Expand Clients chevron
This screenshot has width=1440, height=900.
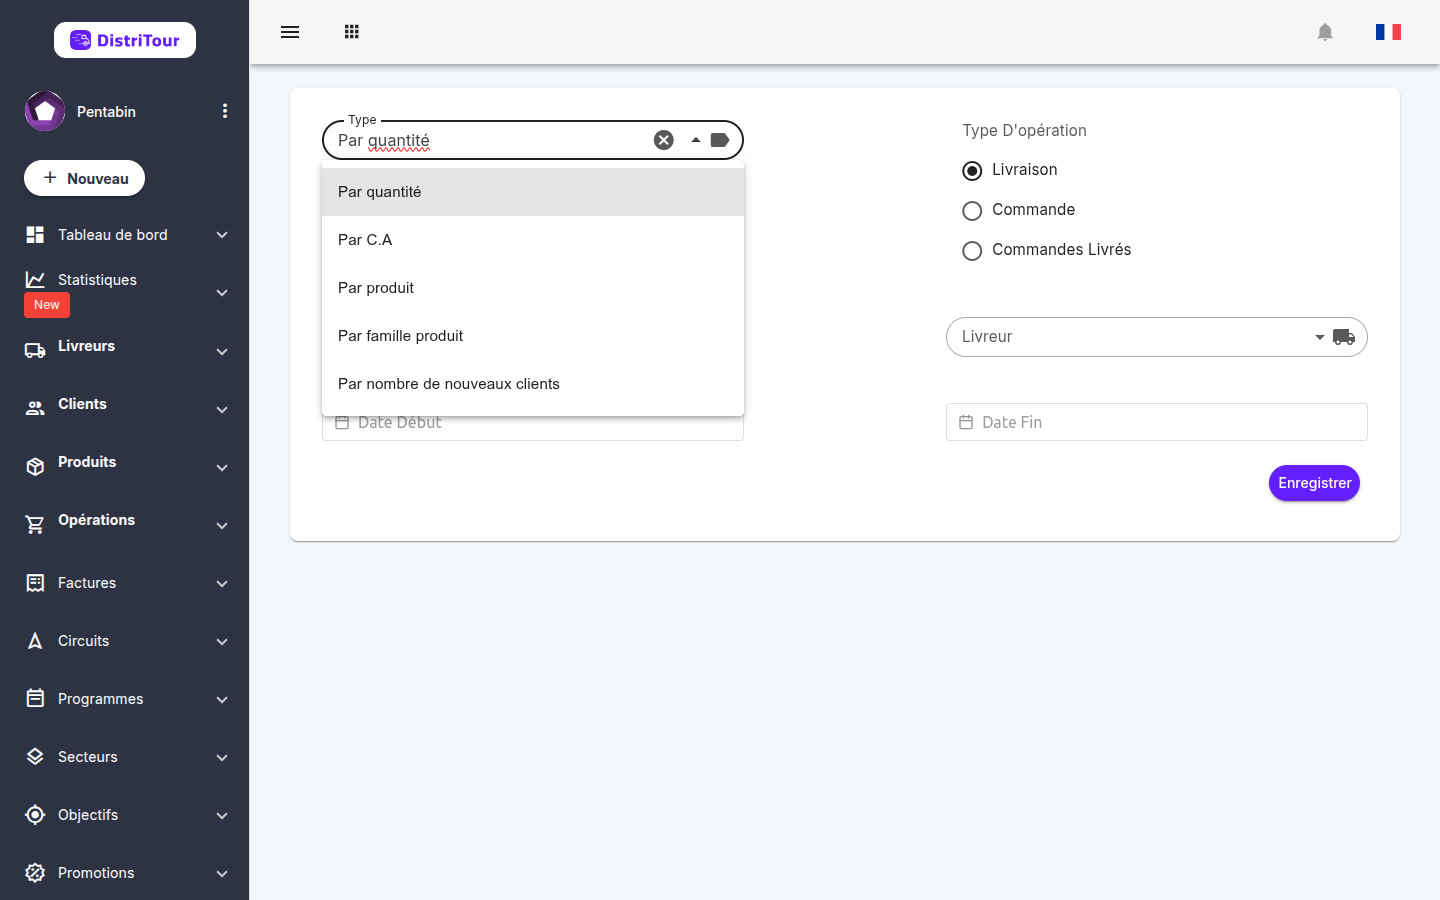(222, 410)
